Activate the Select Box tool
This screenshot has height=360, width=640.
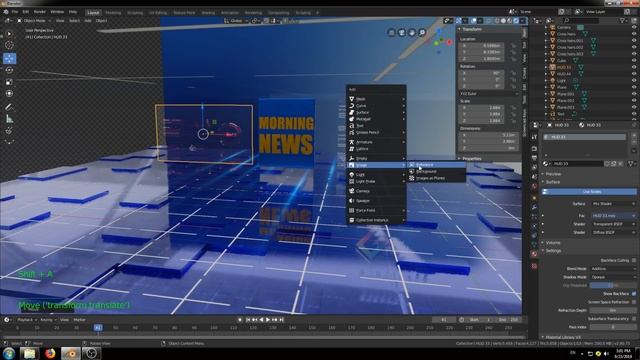pyautogui.click(x=9, y=34)
